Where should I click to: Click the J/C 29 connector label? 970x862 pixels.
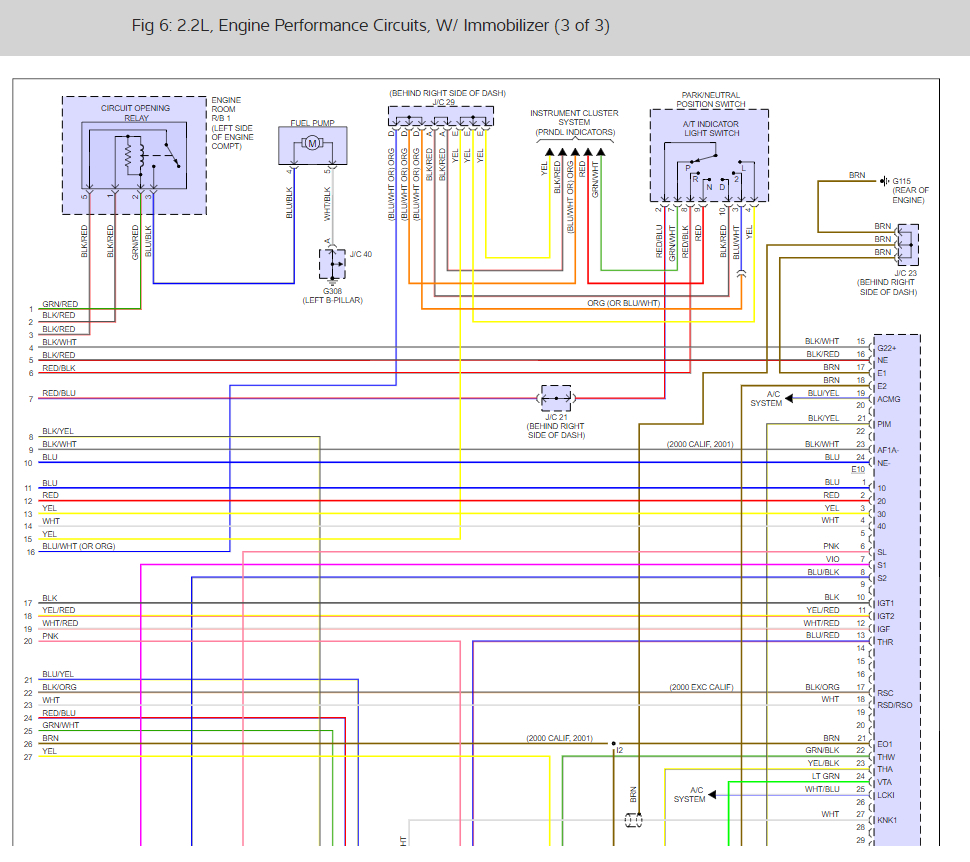click(x=444, y=102)
